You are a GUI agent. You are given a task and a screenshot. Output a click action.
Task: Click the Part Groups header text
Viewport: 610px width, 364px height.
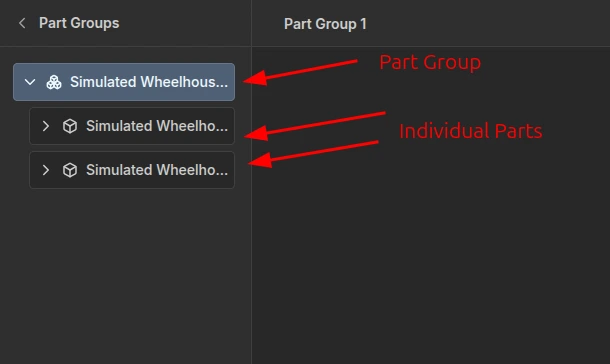point(79,23)
